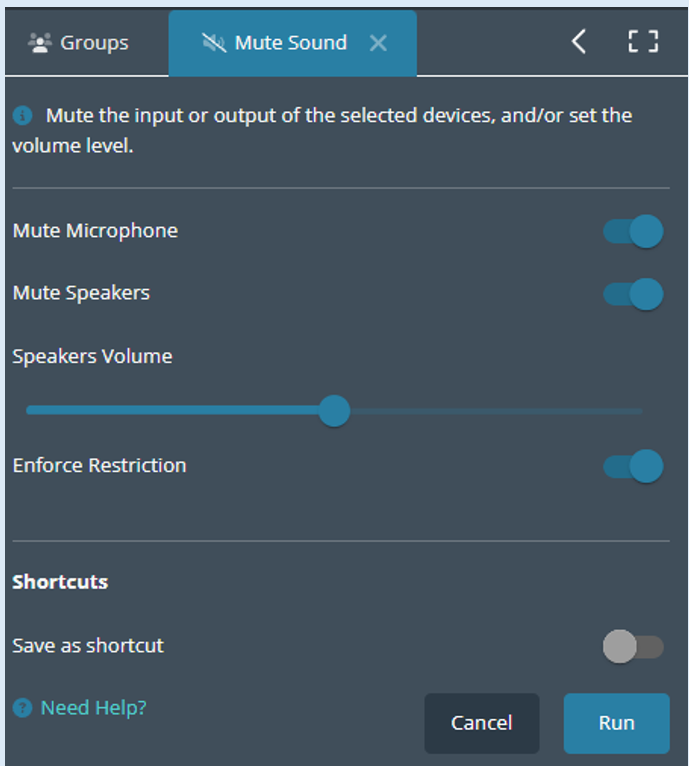This screenshot has width=689, height=766.
Task: Turn off Mute Speakers toggle
Action: 633,294
